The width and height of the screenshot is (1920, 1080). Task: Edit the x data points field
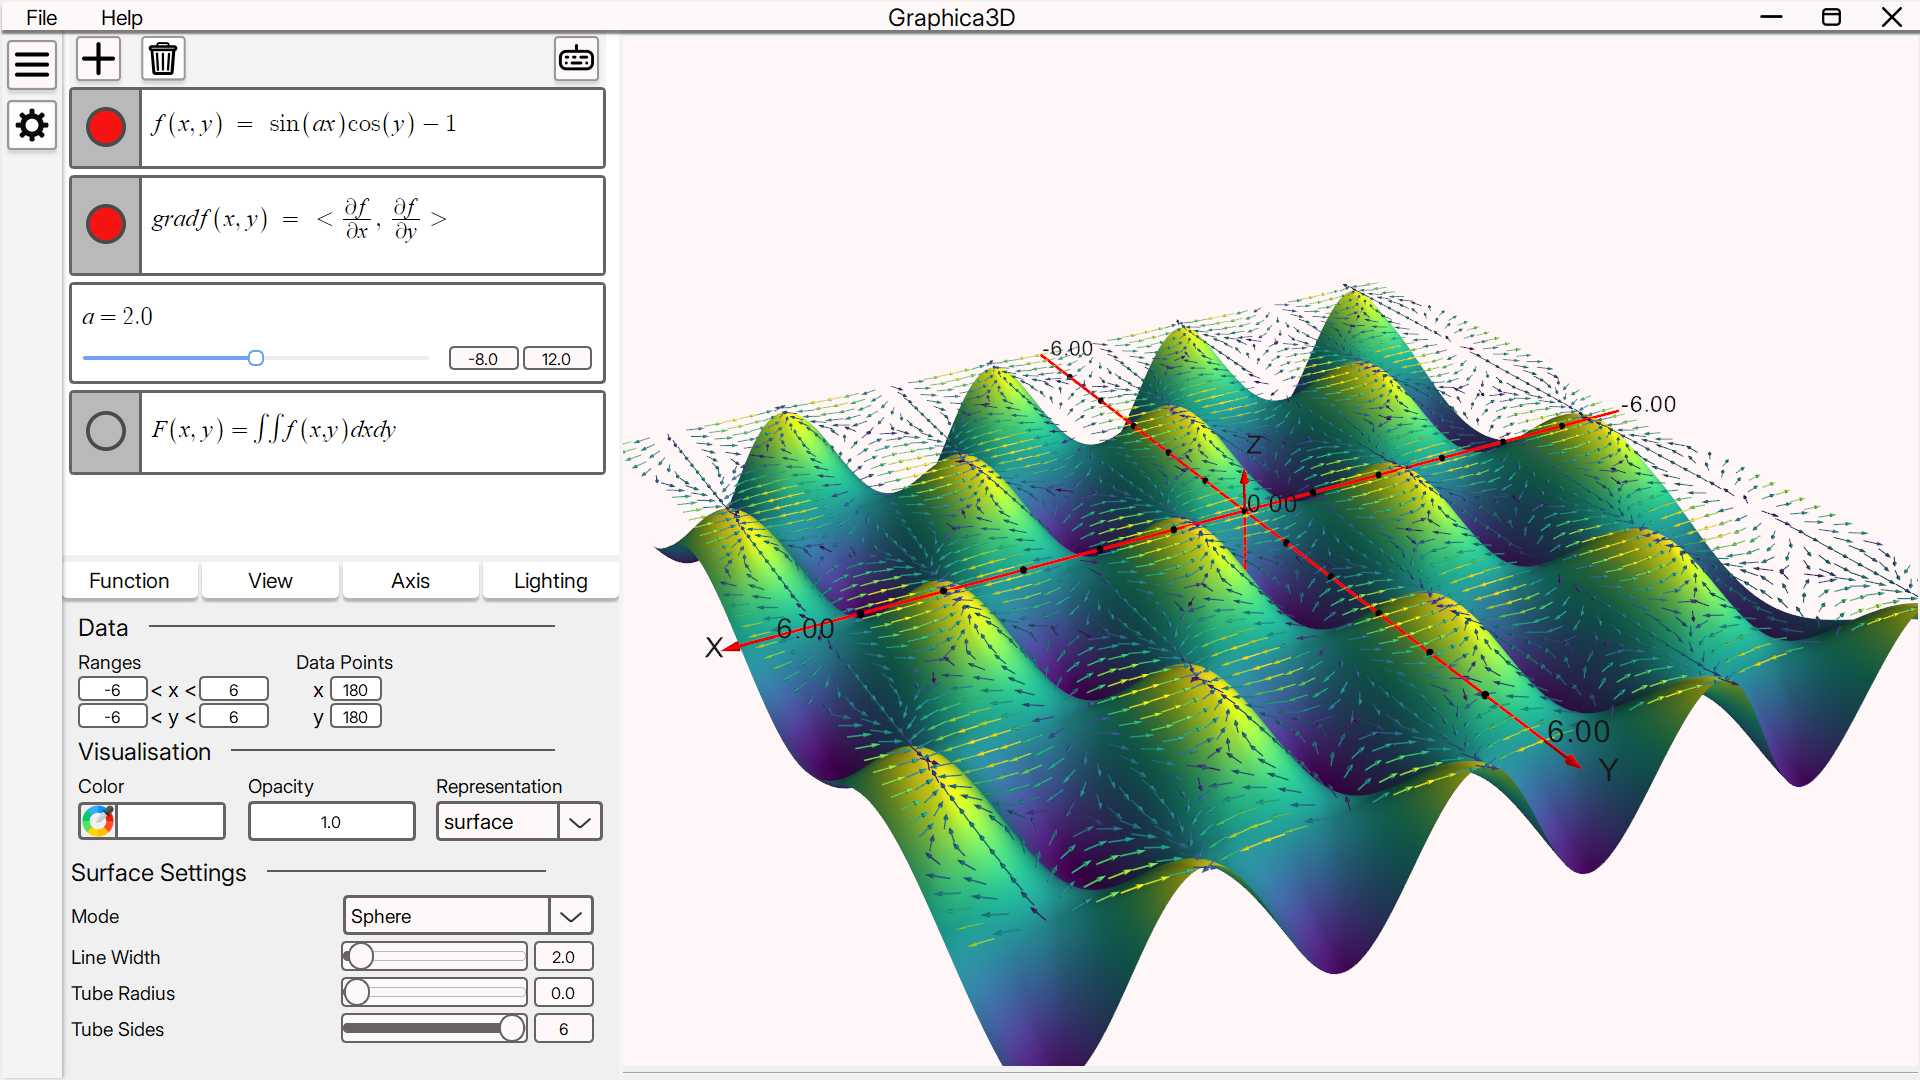coord(356,690)
